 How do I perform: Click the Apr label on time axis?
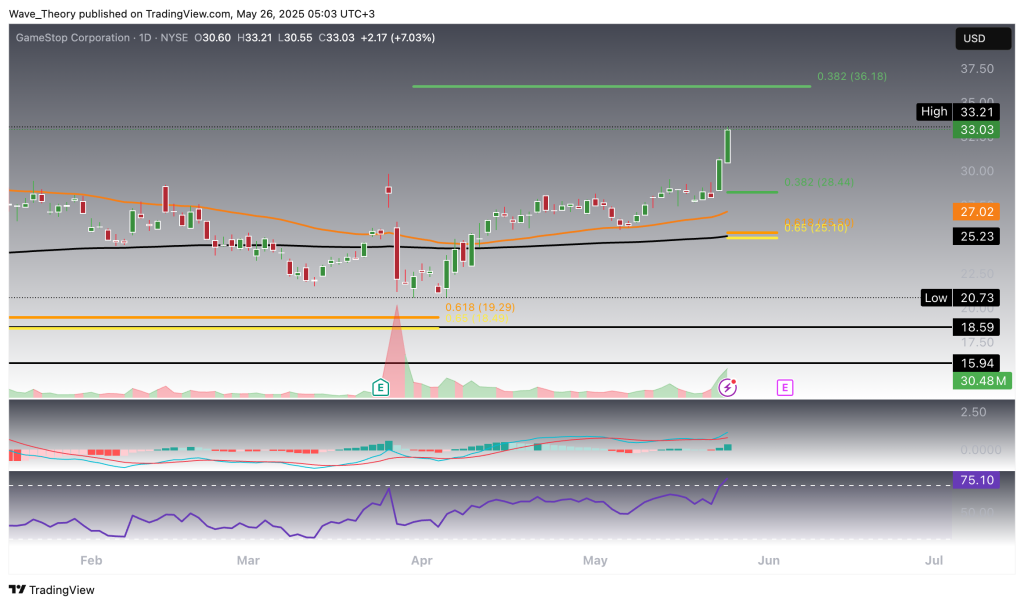421,560
